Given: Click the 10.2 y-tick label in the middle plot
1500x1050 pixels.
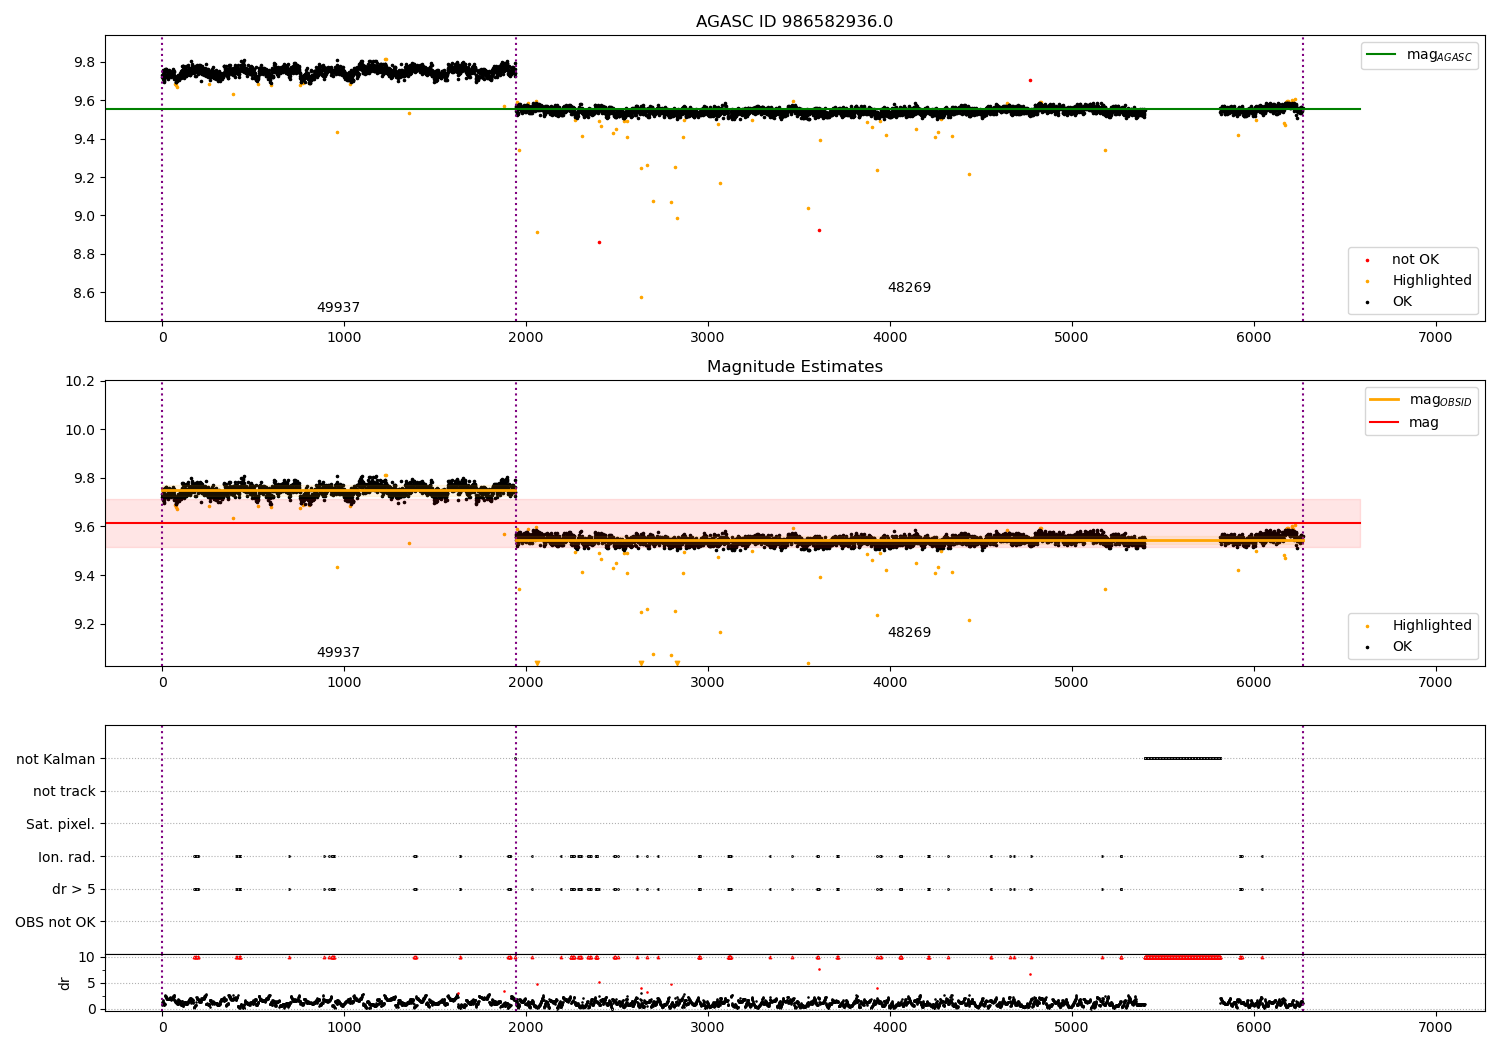Looking at the screenshot, I should click(x=80, y=381).
